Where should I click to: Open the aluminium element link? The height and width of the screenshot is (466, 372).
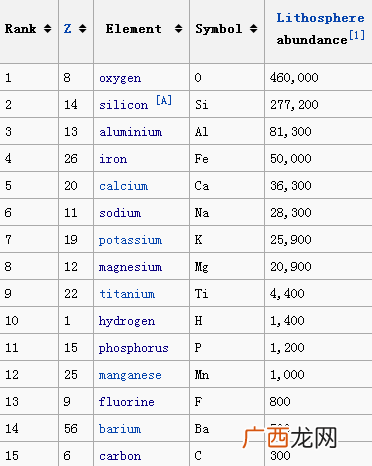pos(130,132)
